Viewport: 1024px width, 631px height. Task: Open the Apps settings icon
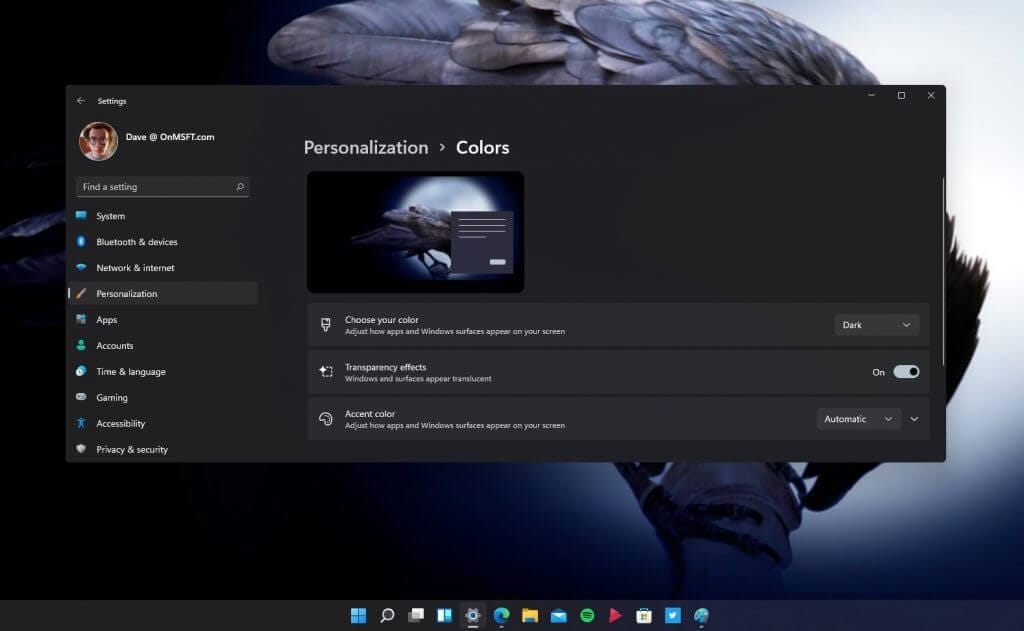pyautogui.click(x=89, y=319)
